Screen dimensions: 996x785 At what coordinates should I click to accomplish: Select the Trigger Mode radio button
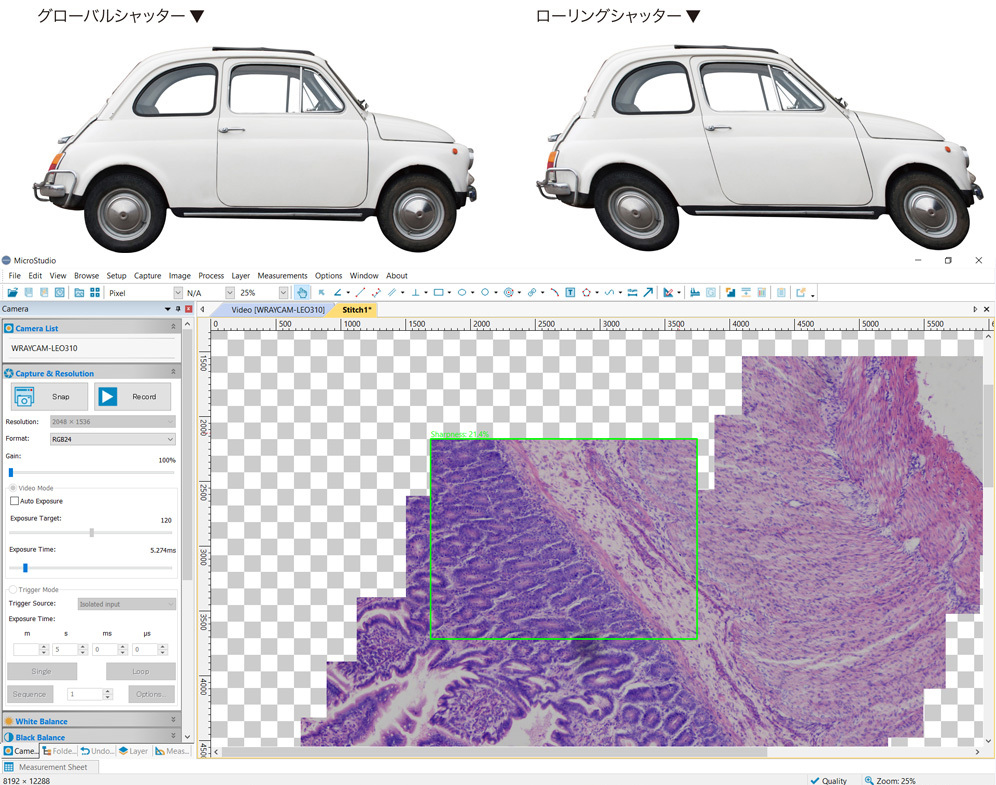pos(13,590)
